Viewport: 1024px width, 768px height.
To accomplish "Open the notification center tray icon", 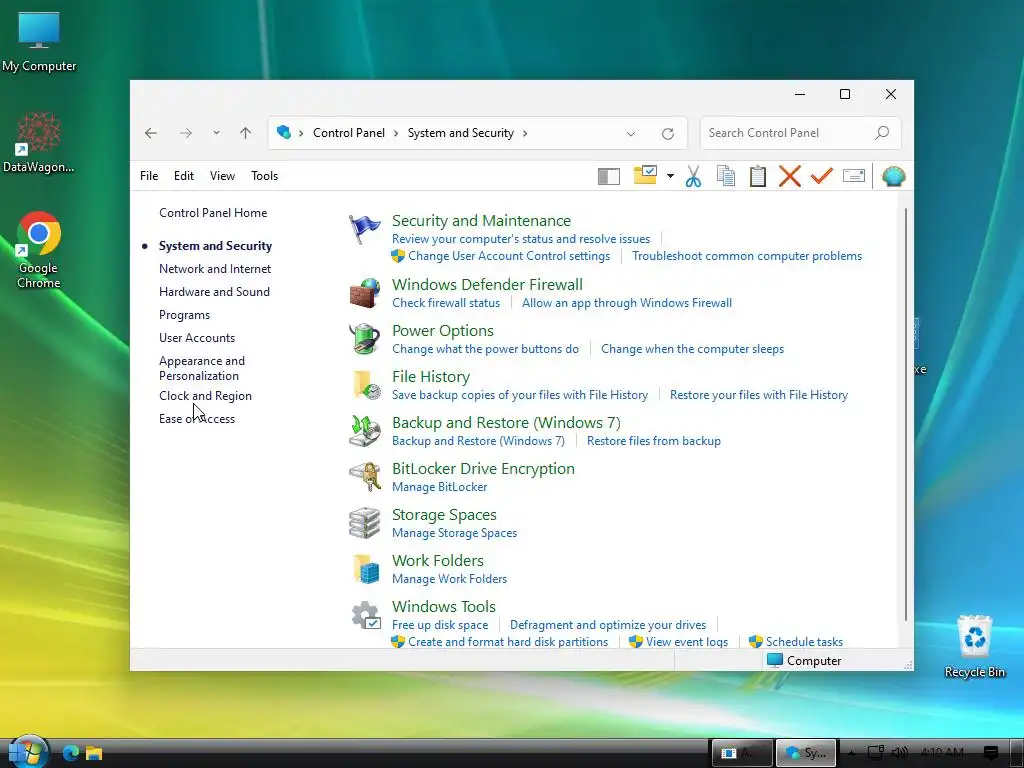I will tap(991, 753).
